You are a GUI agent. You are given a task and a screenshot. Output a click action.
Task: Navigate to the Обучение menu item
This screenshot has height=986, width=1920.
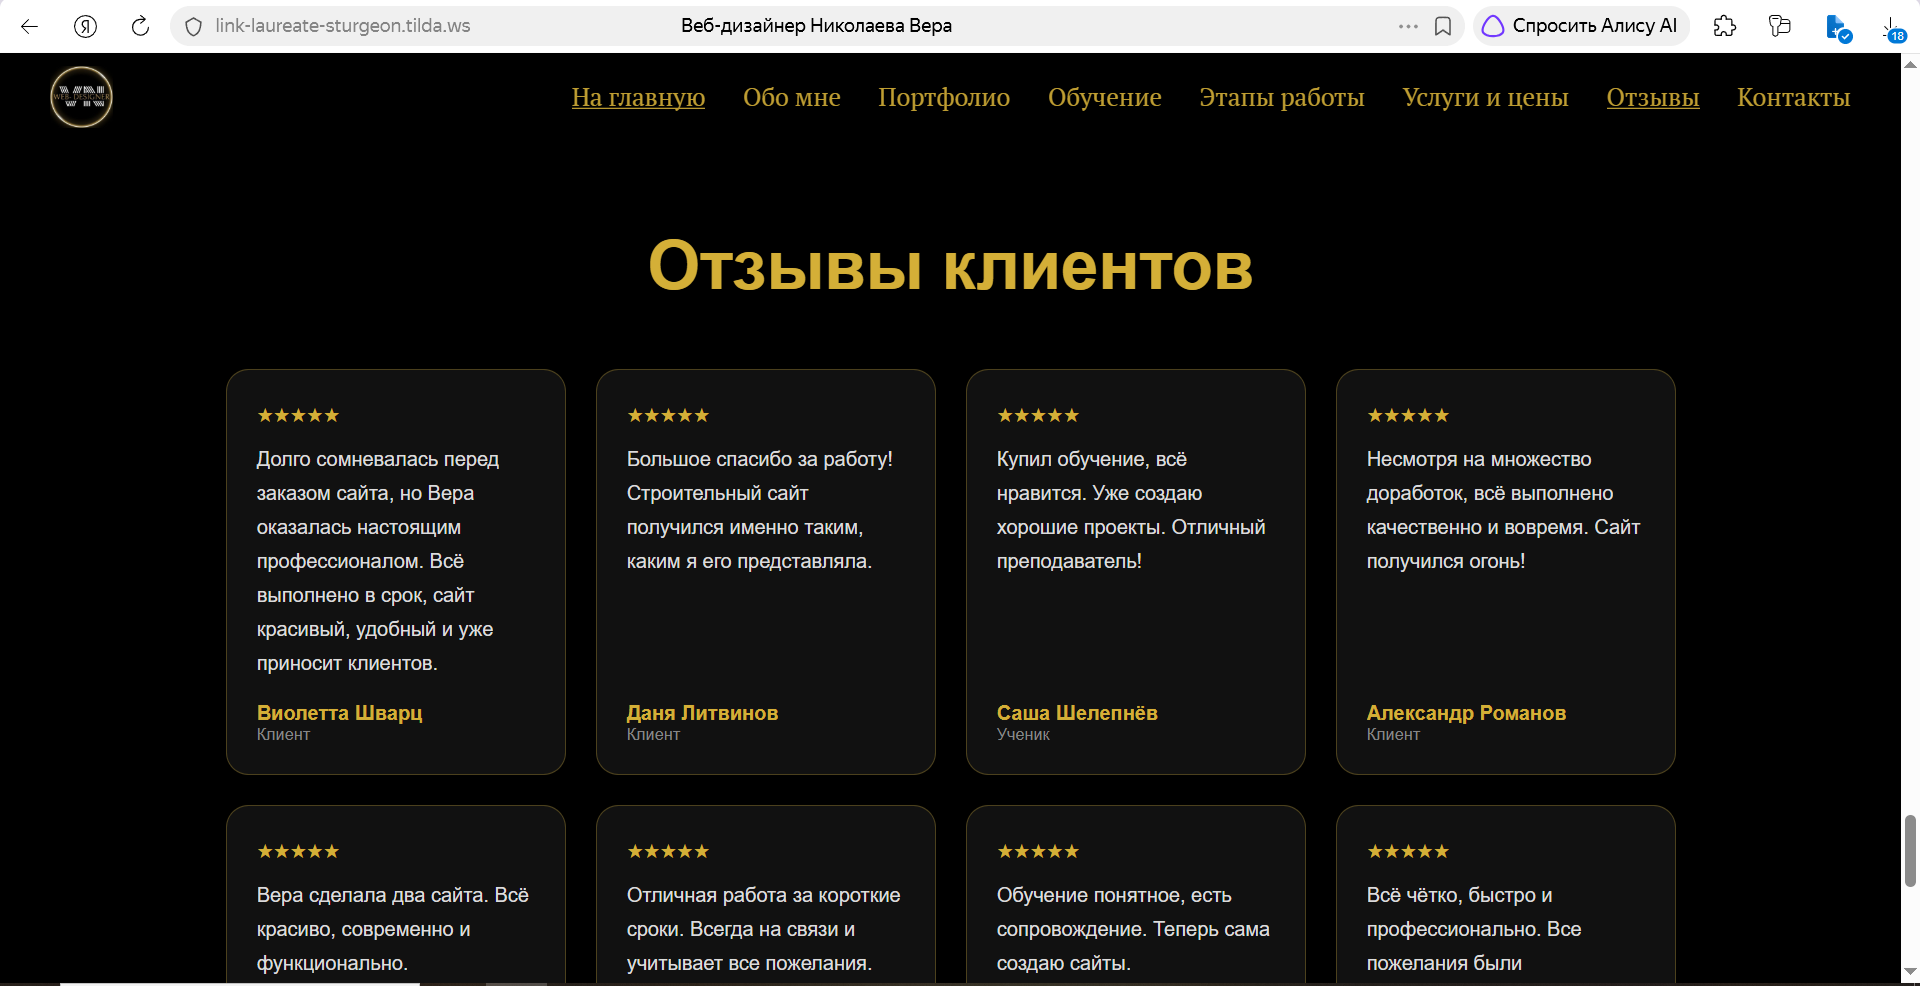(x=1105, y=97)
